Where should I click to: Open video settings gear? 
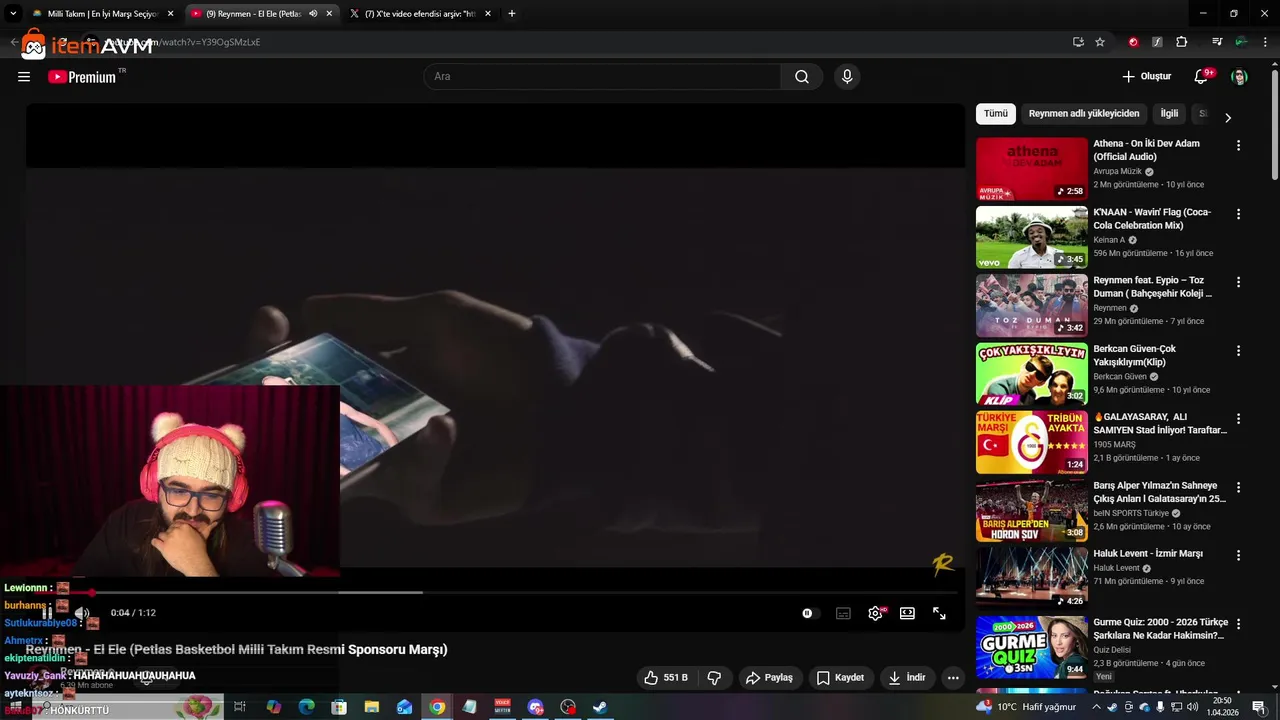[x=875, y=613]
